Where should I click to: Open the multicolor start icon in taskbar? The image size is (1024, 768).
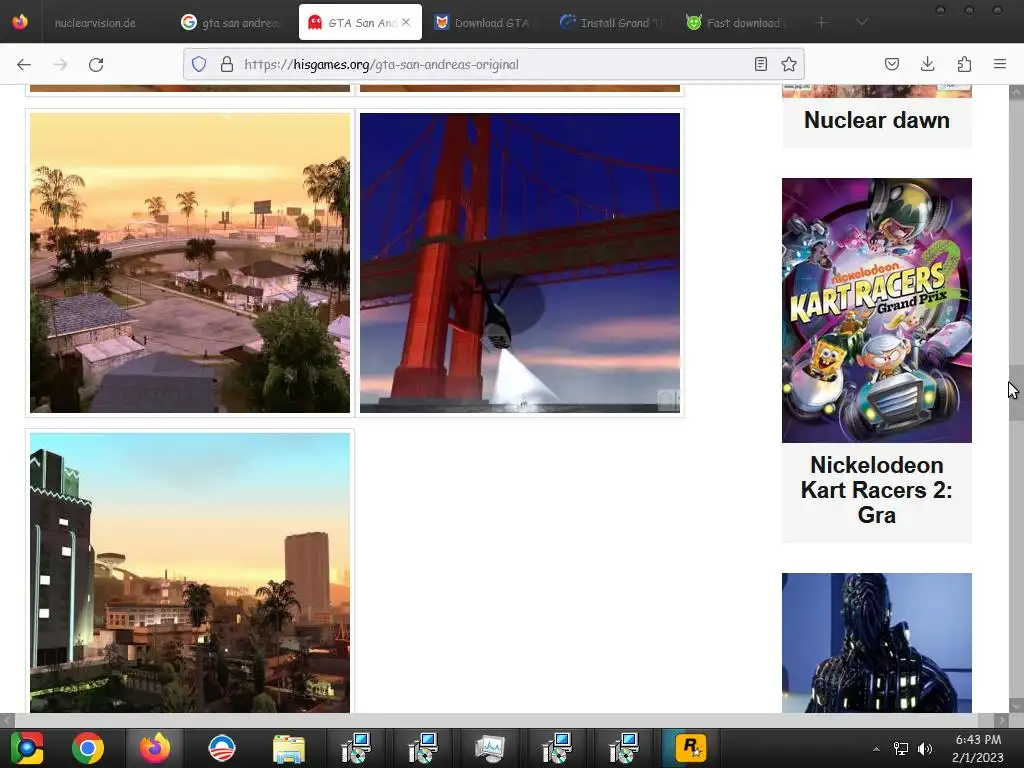[x=27, y=748]
